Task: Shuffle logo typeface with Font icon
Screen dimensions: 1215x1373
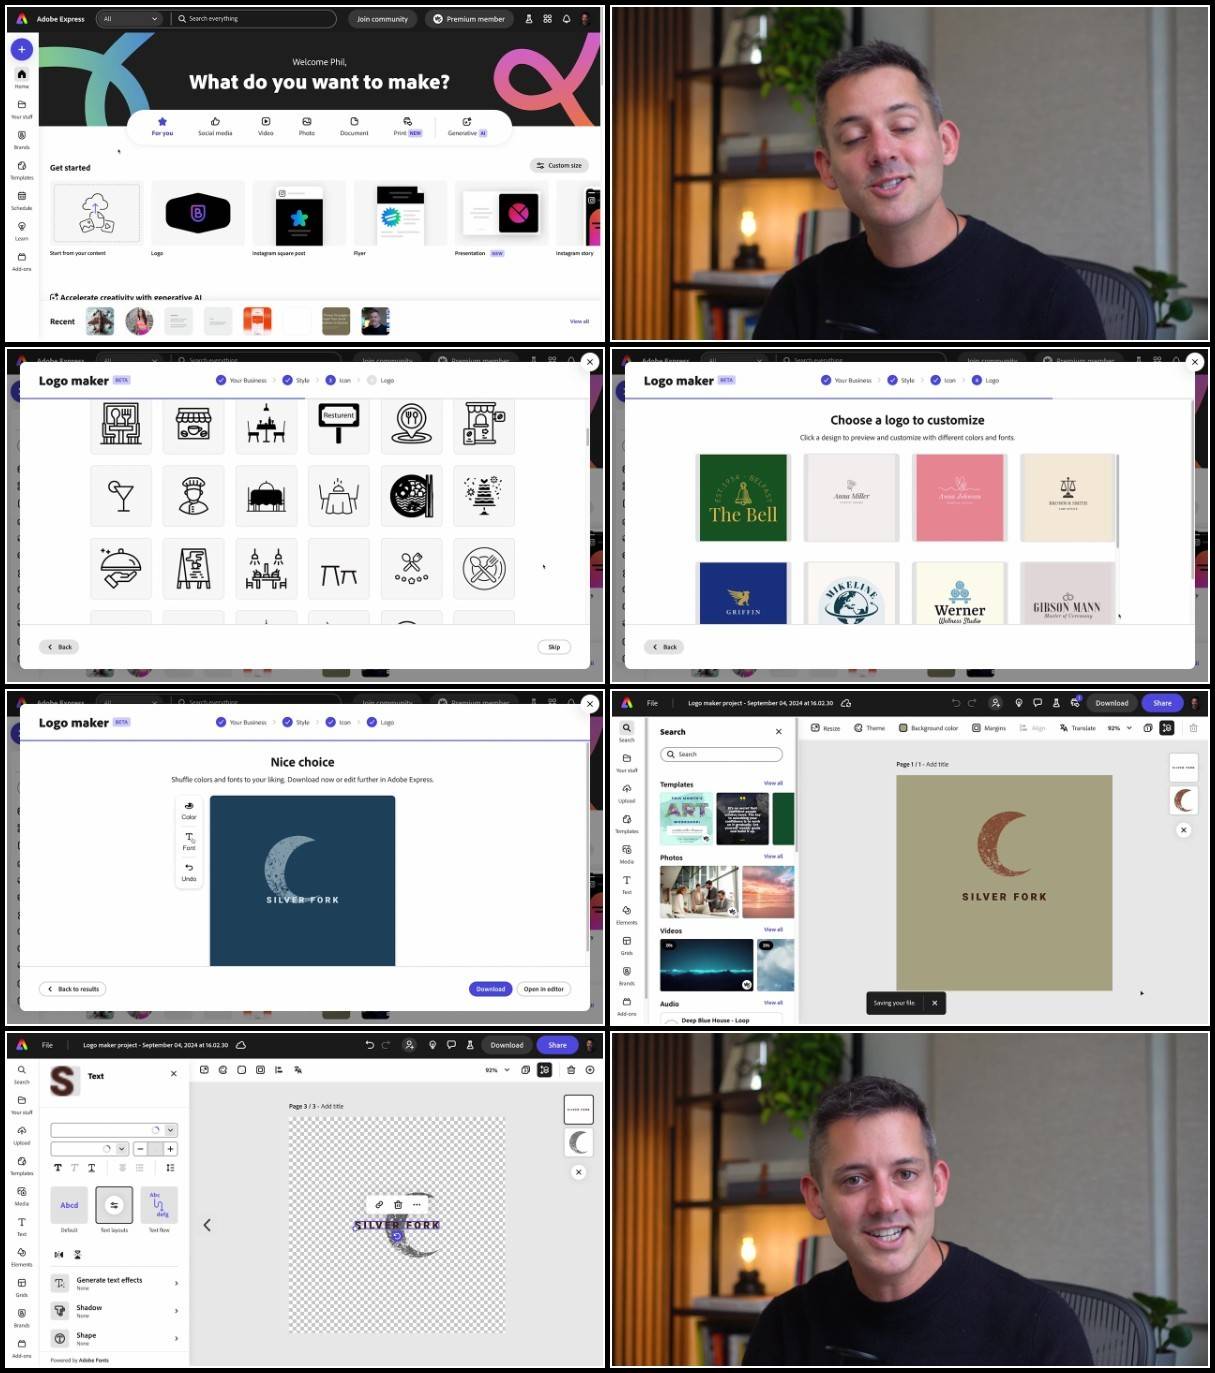Action: coord(189,841)
